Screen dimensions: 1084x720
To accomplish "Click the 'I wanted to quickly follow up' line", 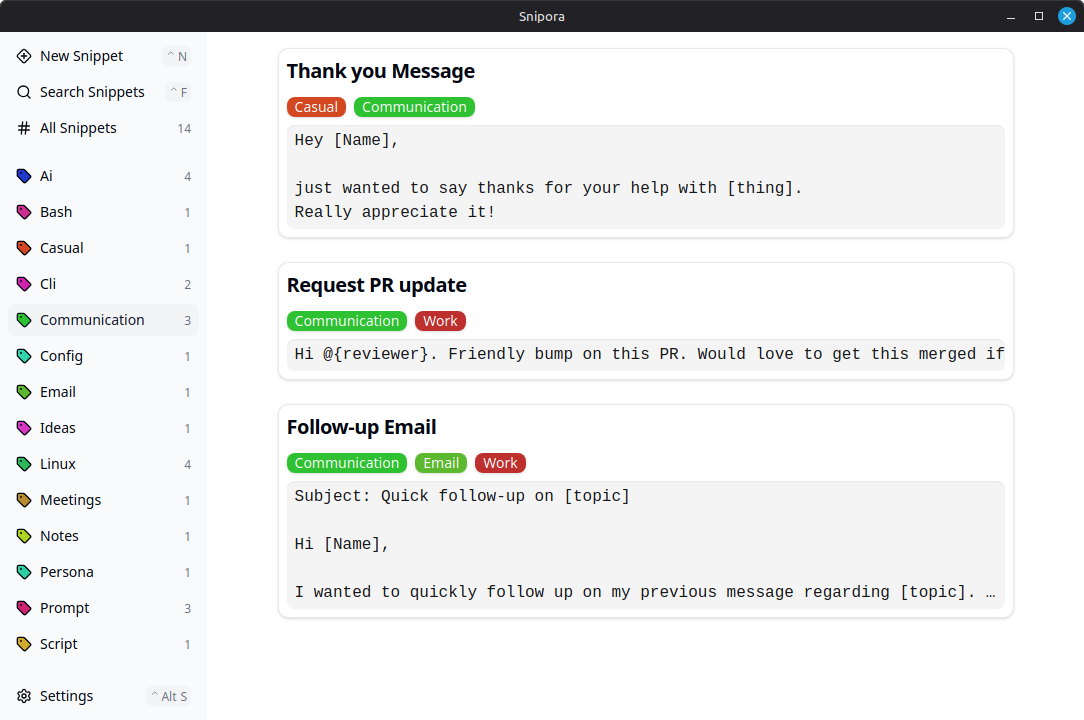I will 645,592.
